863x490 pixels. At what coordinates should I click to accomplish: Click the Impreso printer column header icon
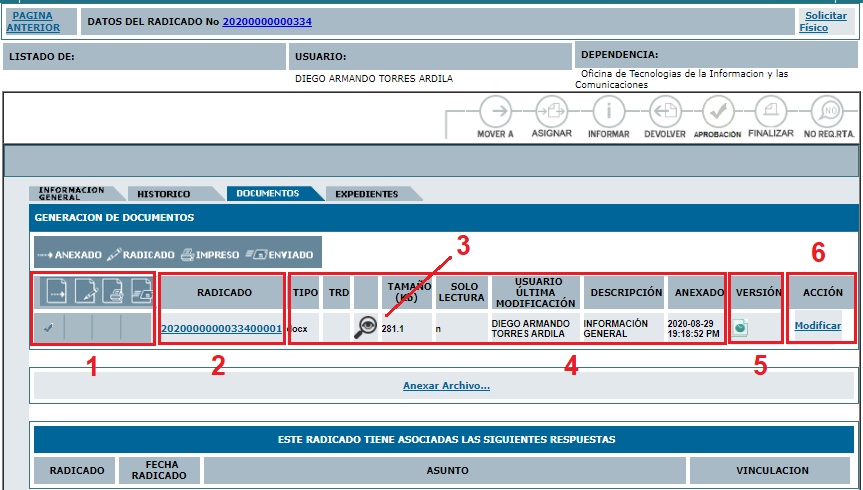click(114, 291)
